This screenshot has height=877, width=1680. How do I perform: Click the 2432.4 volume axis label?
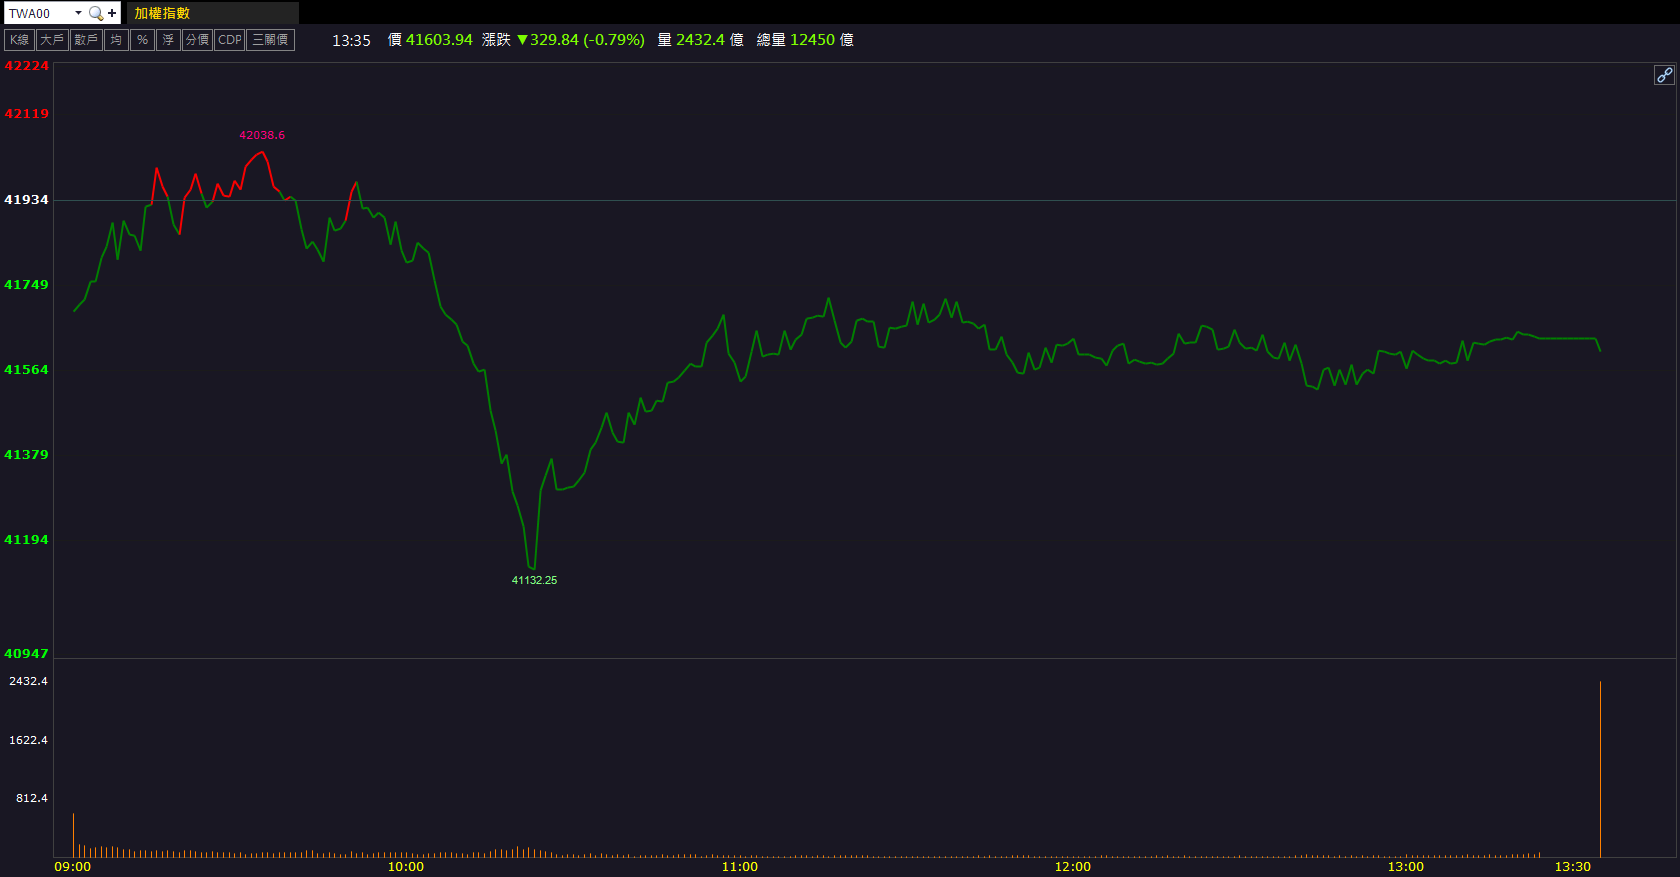(x=28, y=681)
